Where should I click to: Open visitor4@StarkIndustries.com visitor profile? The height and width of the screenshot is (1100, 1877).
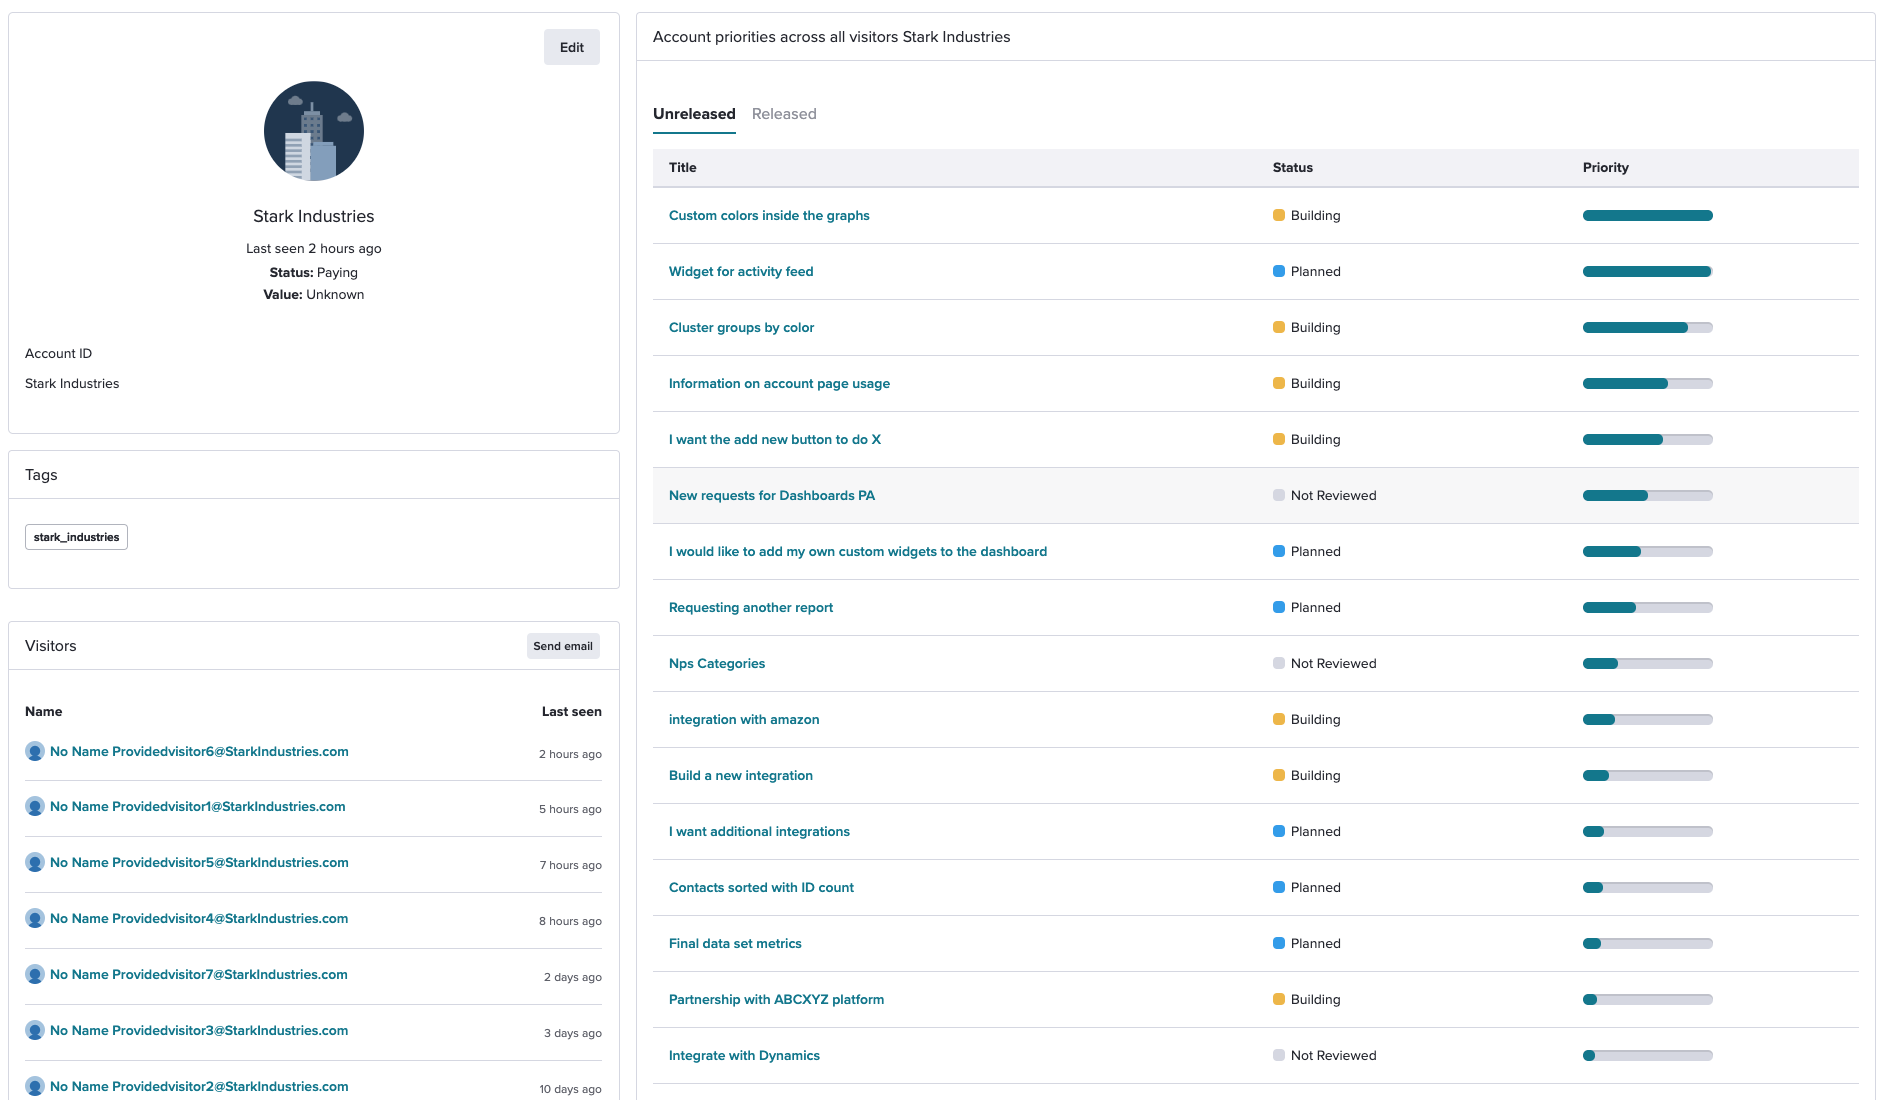(199, 918)
